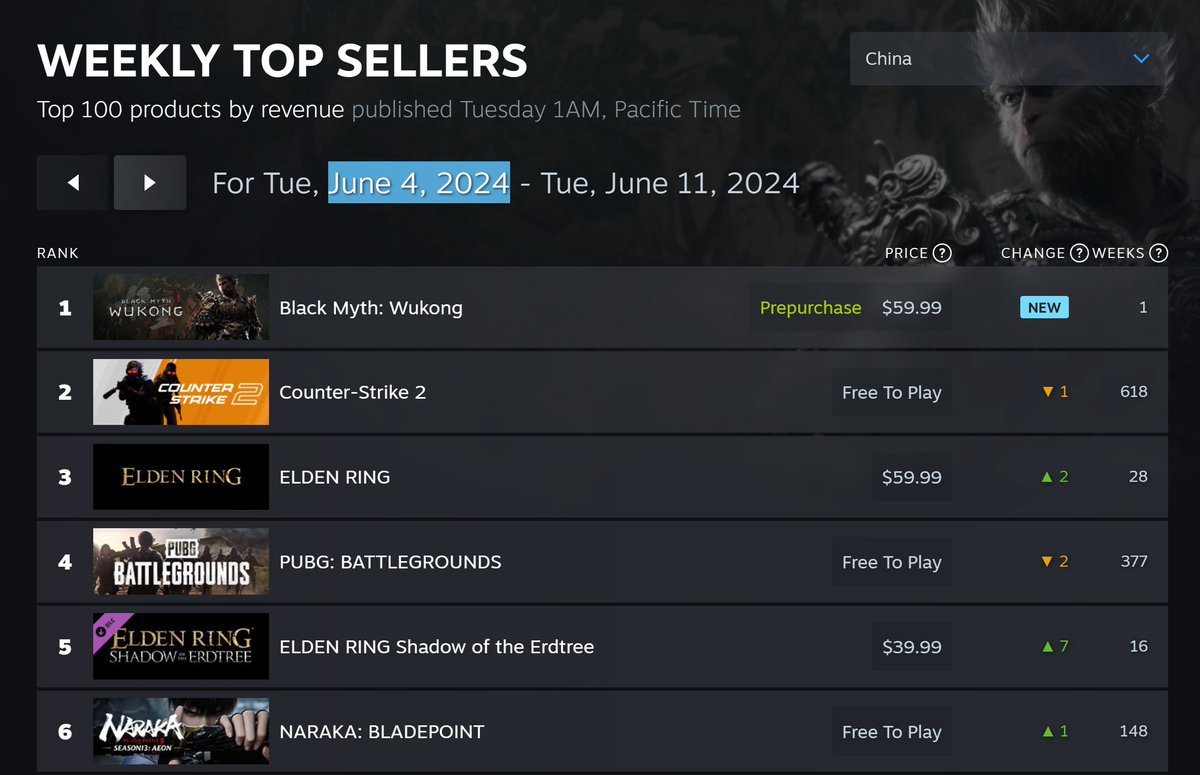The width and height of the screenshot is (1200, 775).
Task: Click the NEW badge on rank 1
Action: pyautogui.click(x=1044, y=307)
